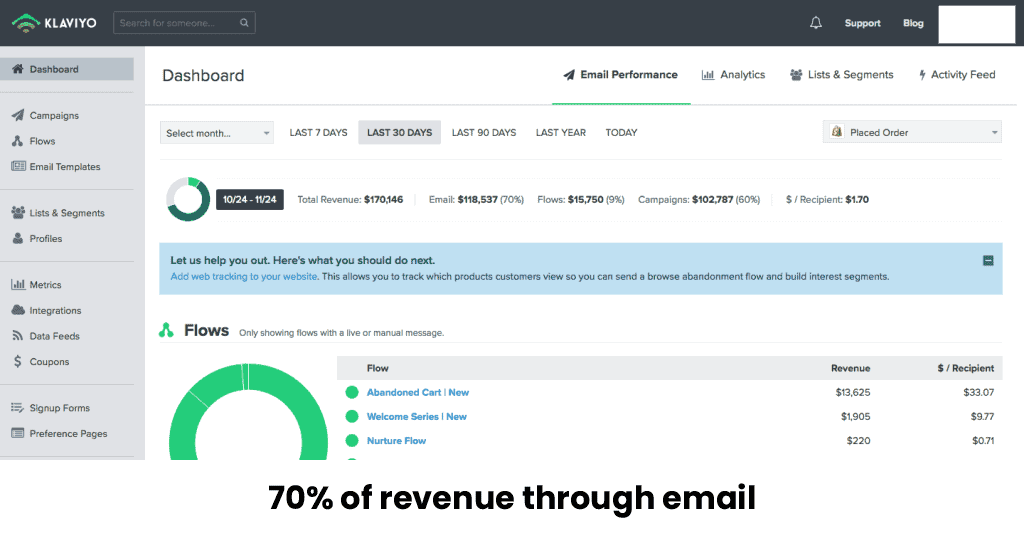Open Coupons in sidebar

pyautogui.click(x=49, y=361)
